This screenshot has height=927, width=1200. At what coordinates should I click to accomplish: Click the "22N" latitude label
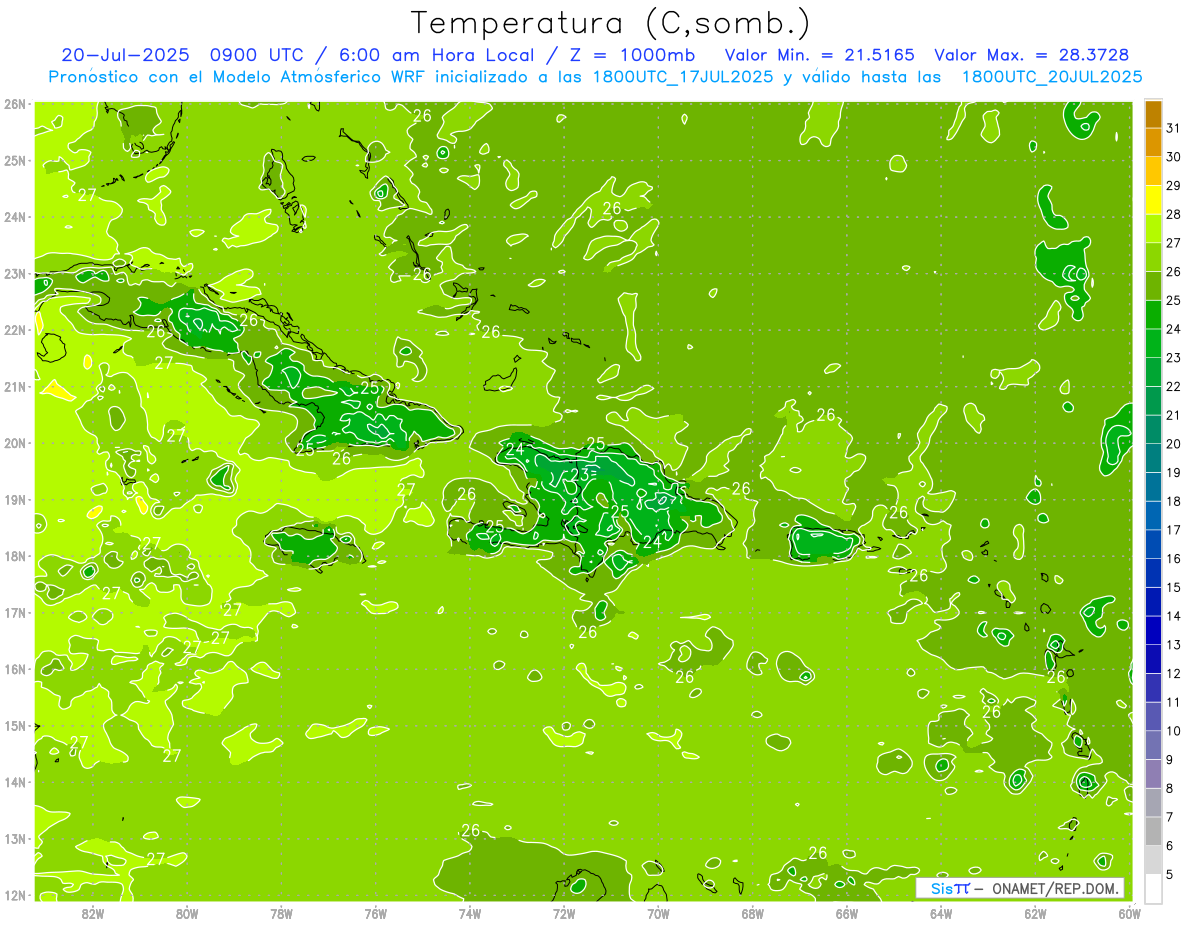(x=15, y=330)
